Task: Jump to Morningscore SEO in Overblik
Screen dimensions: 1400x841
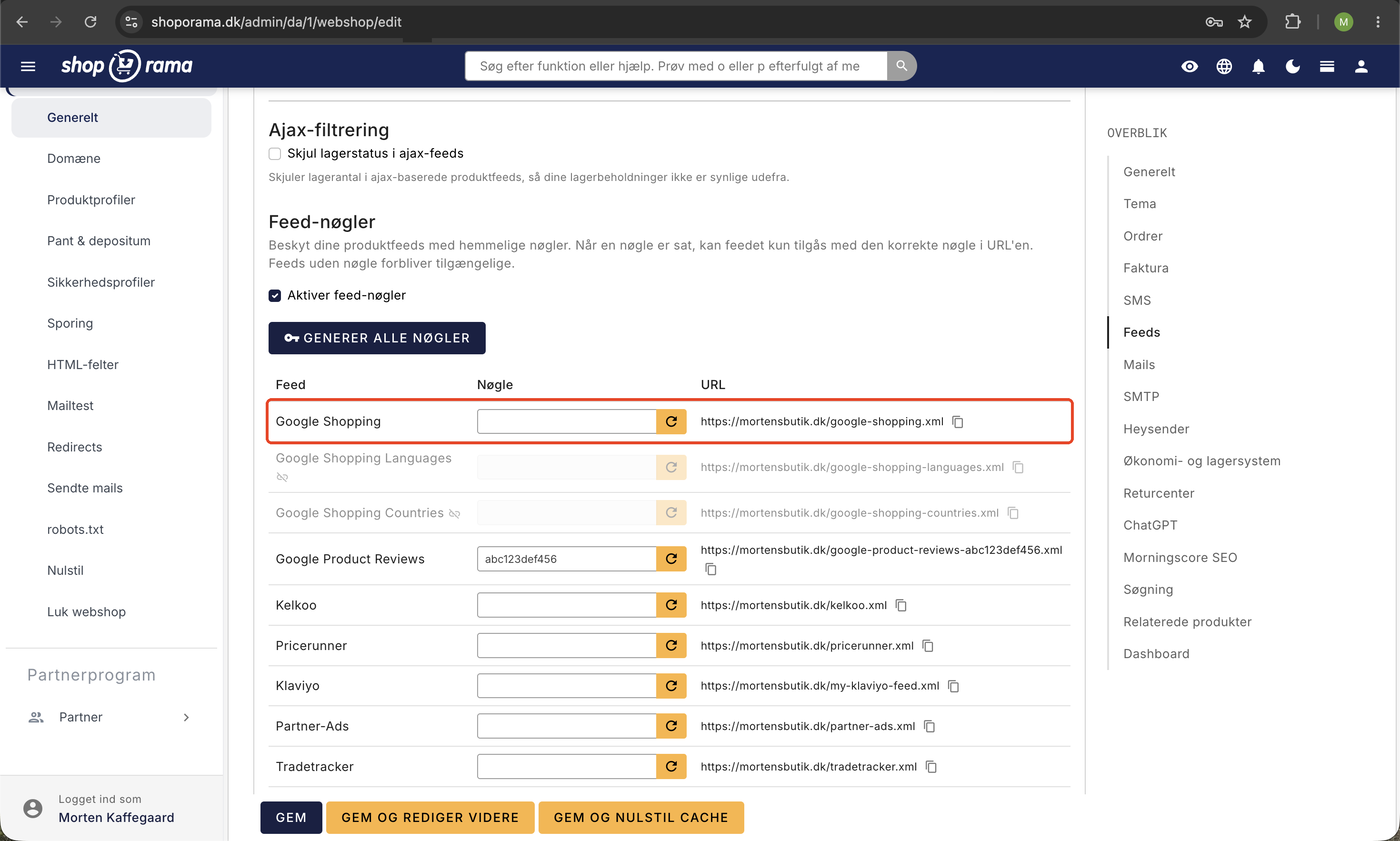Action: coord(1180,557)
